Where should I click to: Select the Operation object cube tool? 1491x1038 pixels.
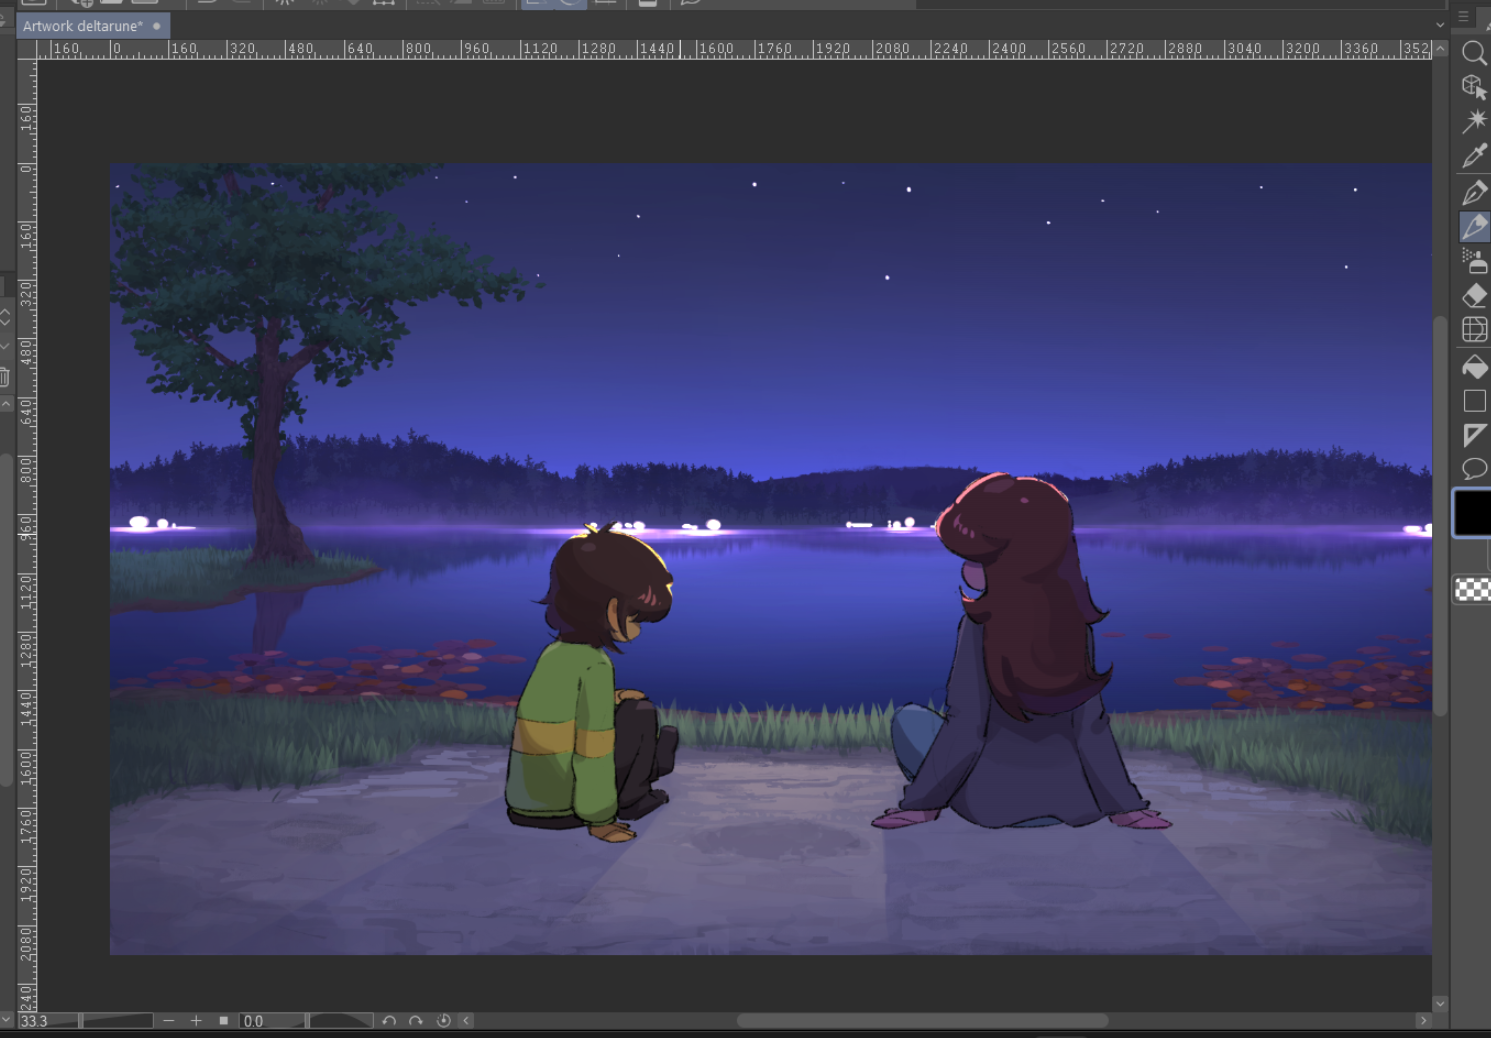click(x=1474, y=87)
